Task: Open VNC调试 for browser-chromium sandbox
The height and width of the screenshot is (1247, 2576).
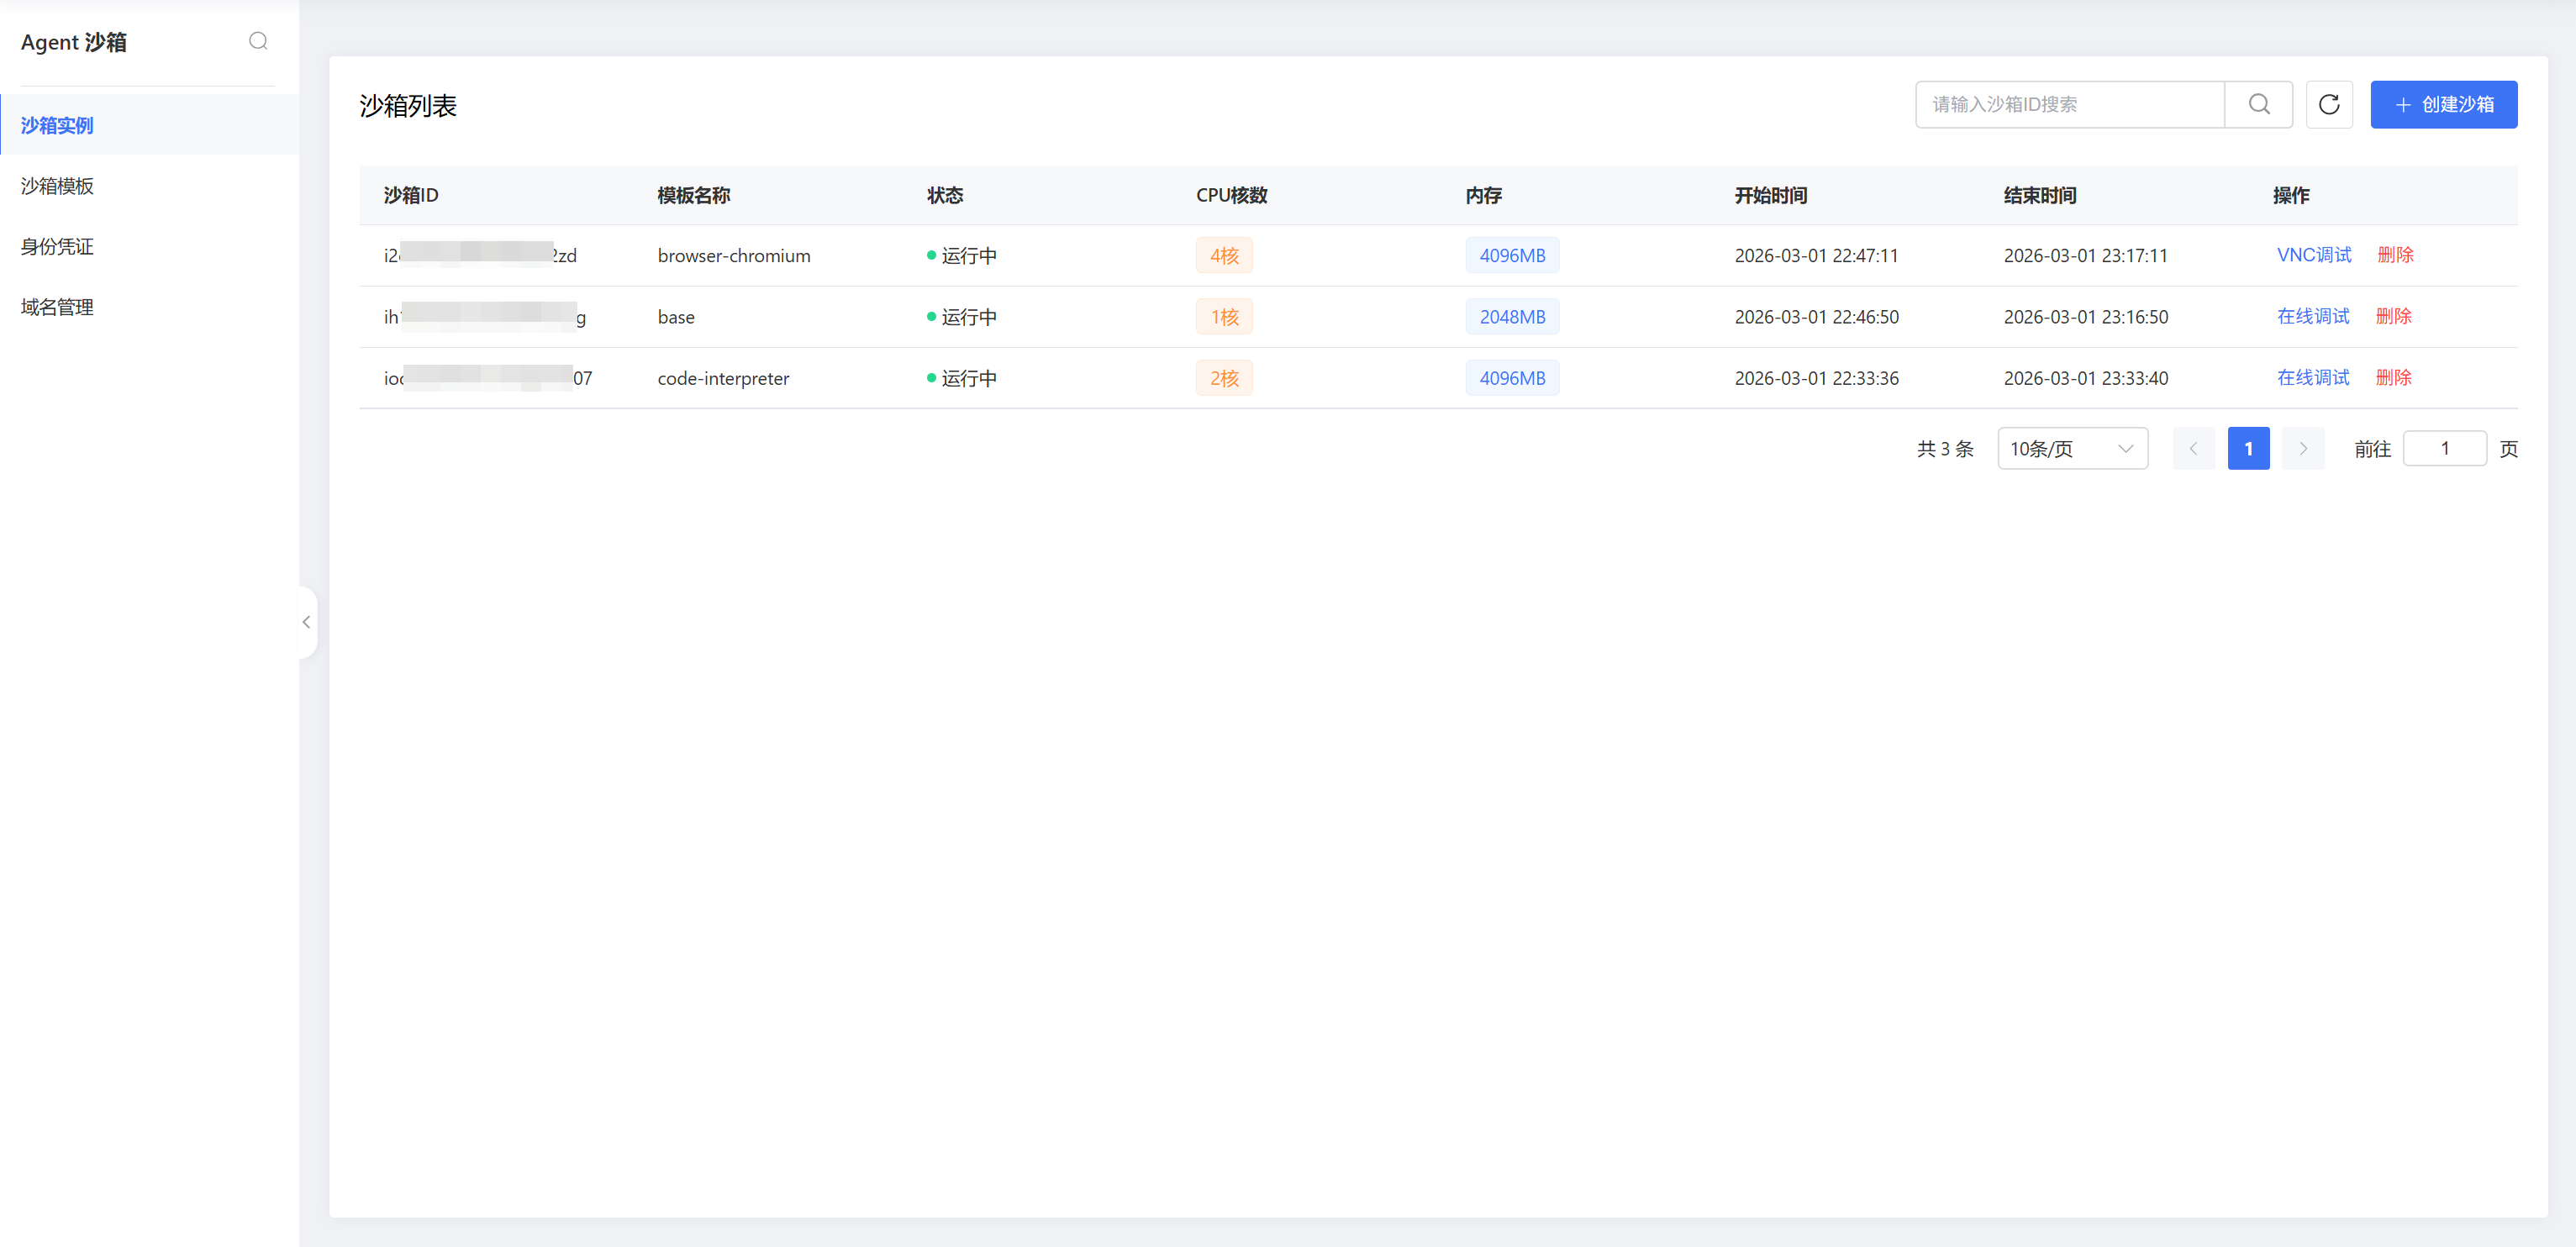Action: click(2313, 255)
